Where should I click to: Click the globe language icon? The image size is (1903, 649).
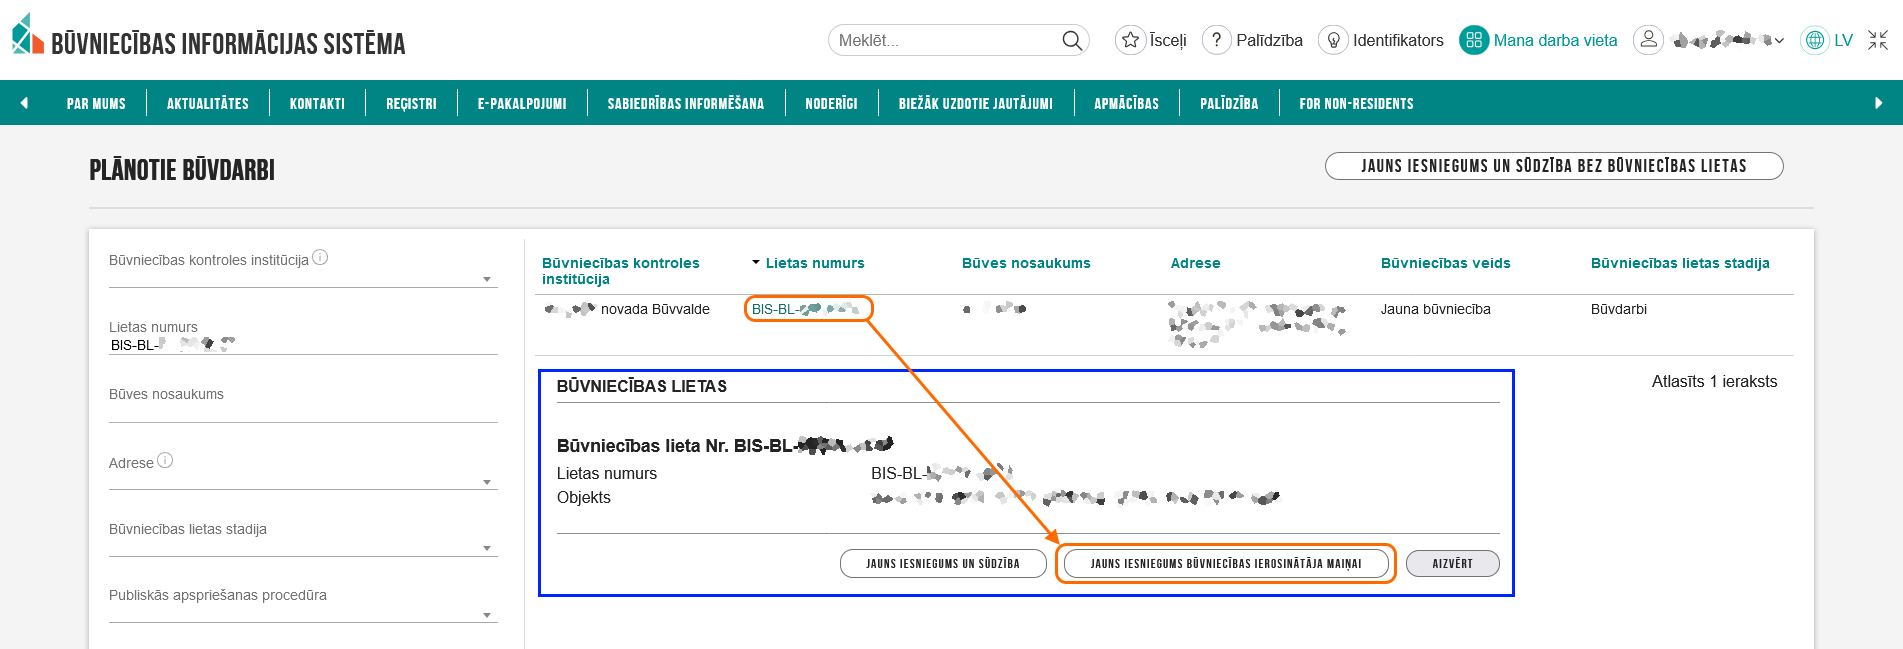click(x=1814, y=40)
